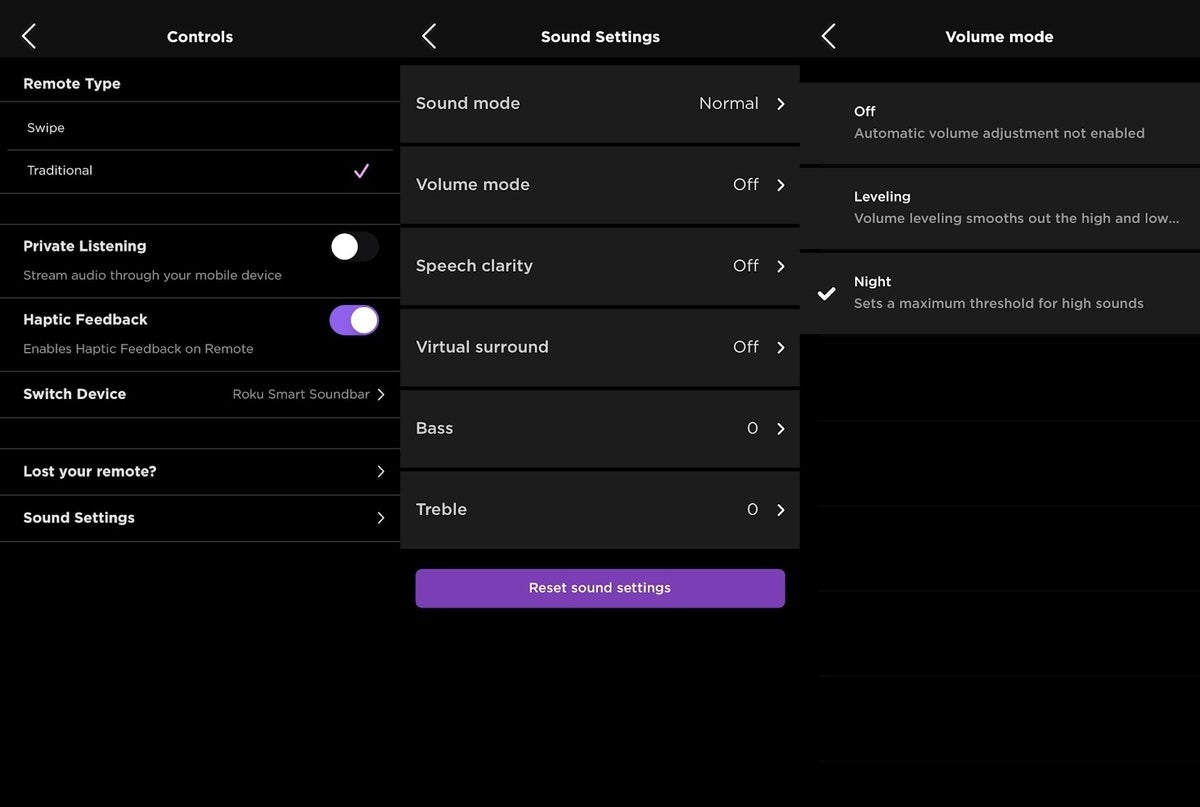Enable the Private Listening switch
The height and width of the screenshot is (807, 1200).
tap(354, 247)
